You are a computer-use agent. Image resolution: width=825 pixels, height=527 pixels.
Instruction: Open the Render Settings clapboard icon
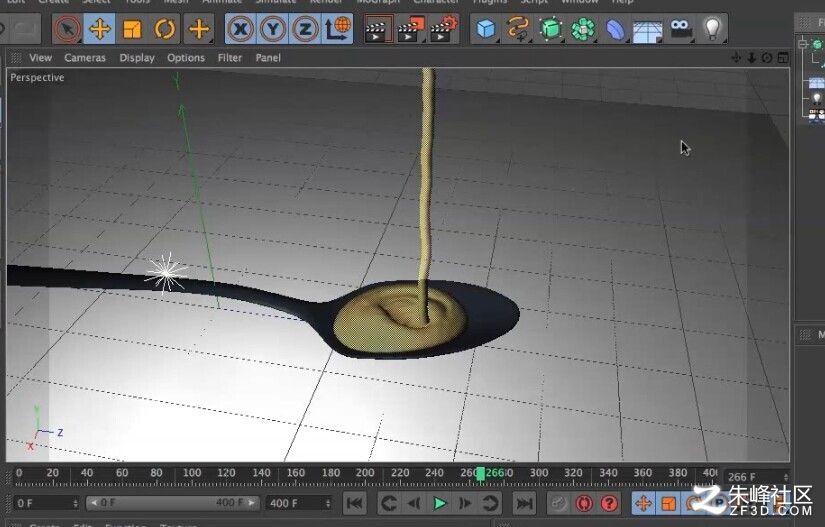[x=443, y=29]
